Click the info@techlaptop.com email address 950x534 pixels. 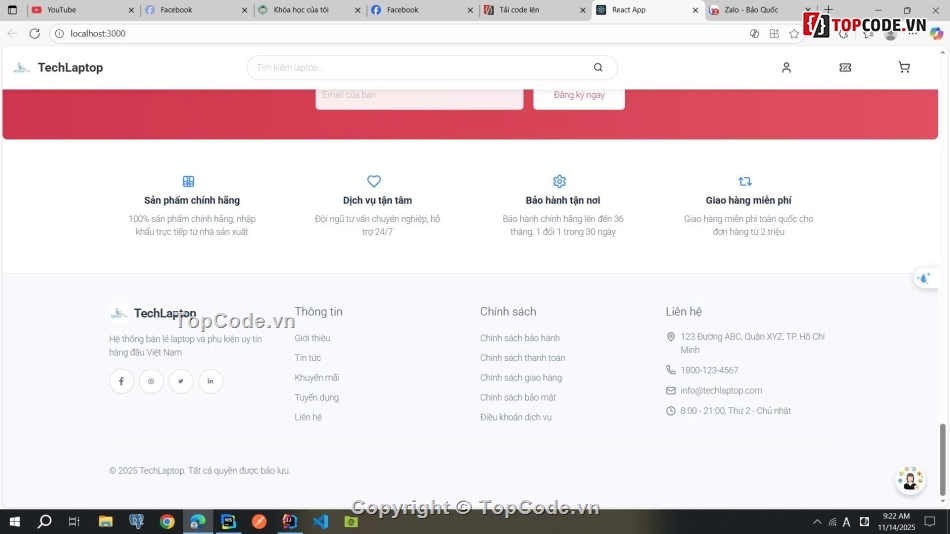click(721, 390)
